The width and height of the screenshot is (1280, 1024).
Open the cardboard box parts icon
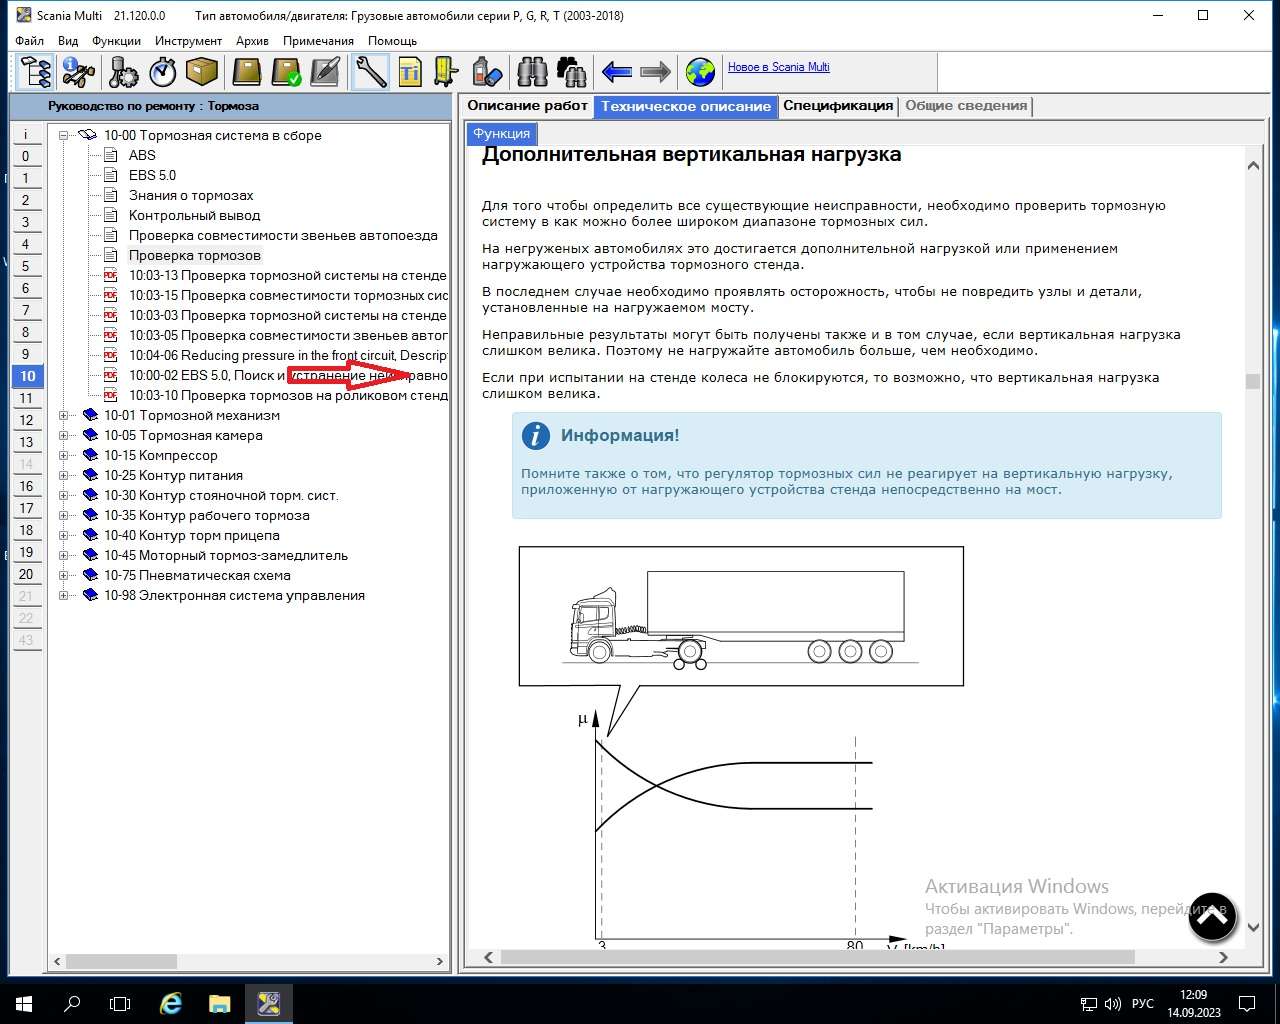click(x=202, y=72)
